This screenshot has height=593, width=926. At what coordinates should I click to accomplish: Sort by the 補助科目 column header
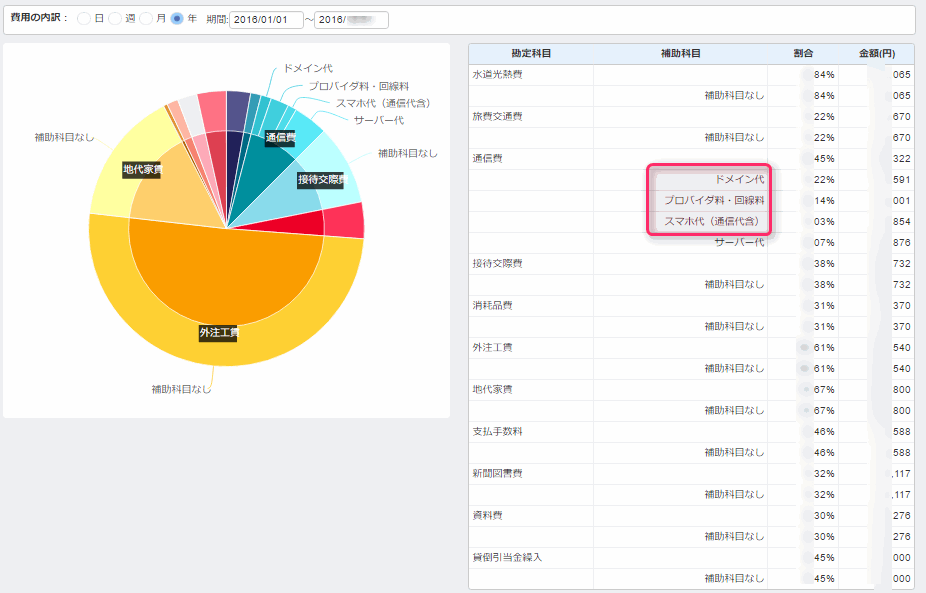coord(680,53)
